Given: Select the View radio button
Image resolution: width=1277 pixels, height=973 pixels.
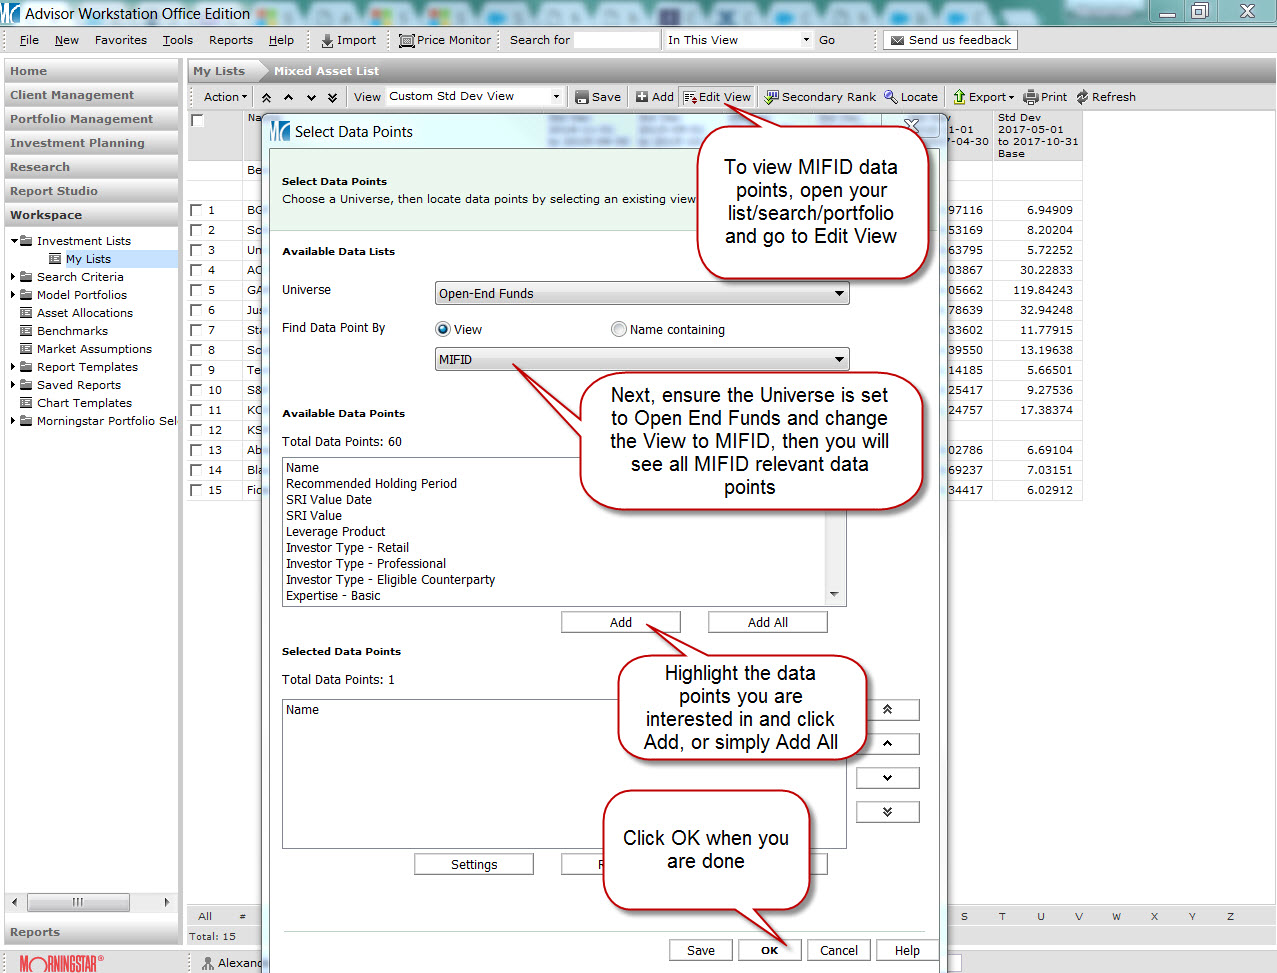Looking at the screenshot, I should pos(443,329).
